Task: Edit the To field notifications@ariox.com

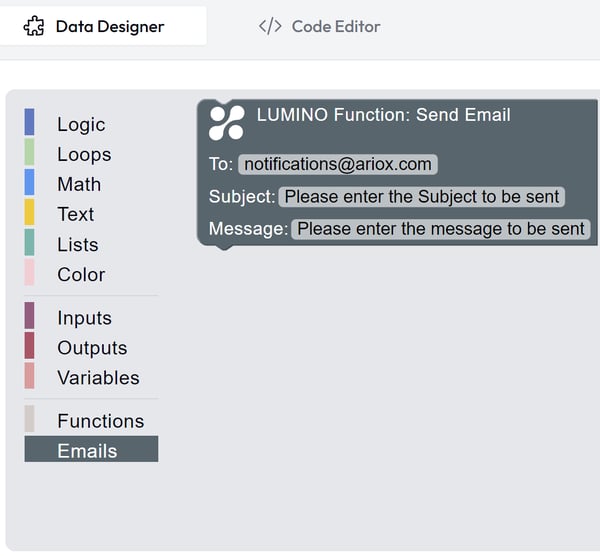Action: click(338, 164)
